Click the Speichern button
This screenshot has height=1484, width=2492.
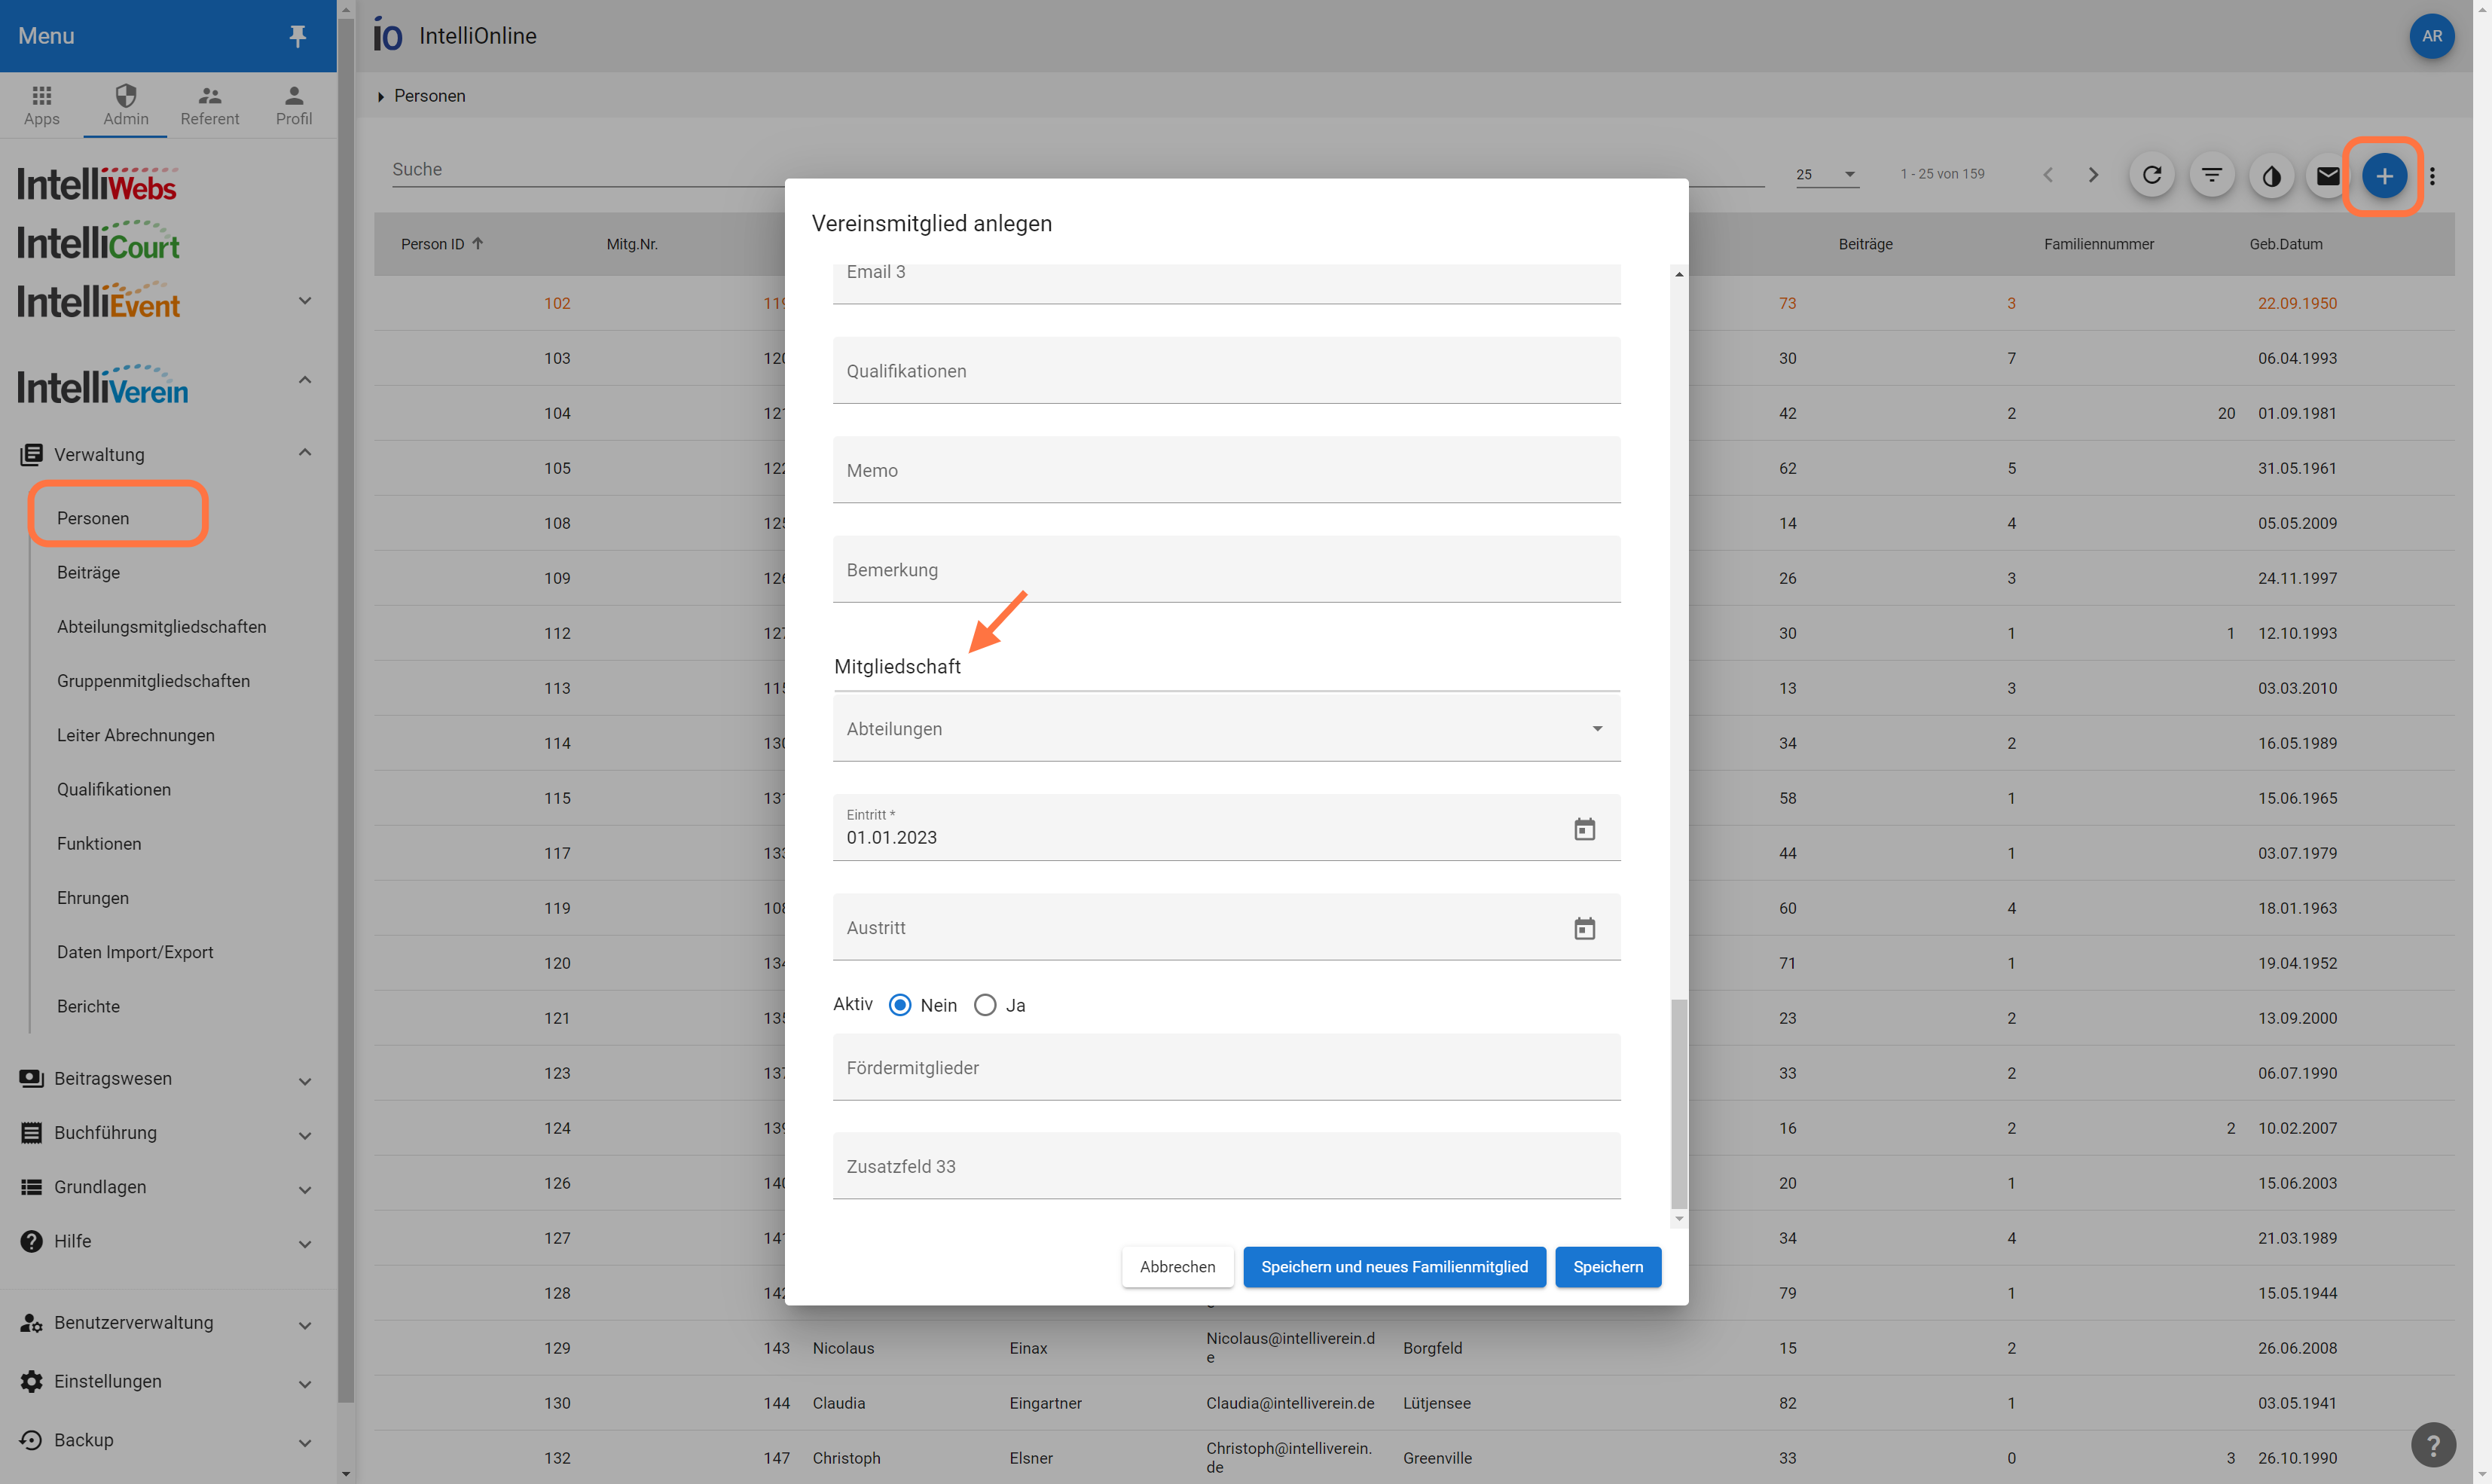pos(1608,1267)
